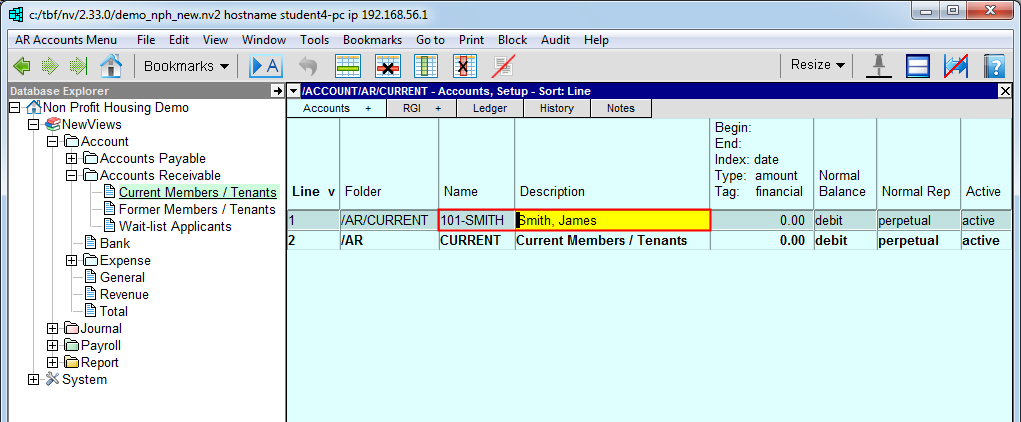Open the Resize dropdown
1021x422 pixels.
[x=817, y=65]
